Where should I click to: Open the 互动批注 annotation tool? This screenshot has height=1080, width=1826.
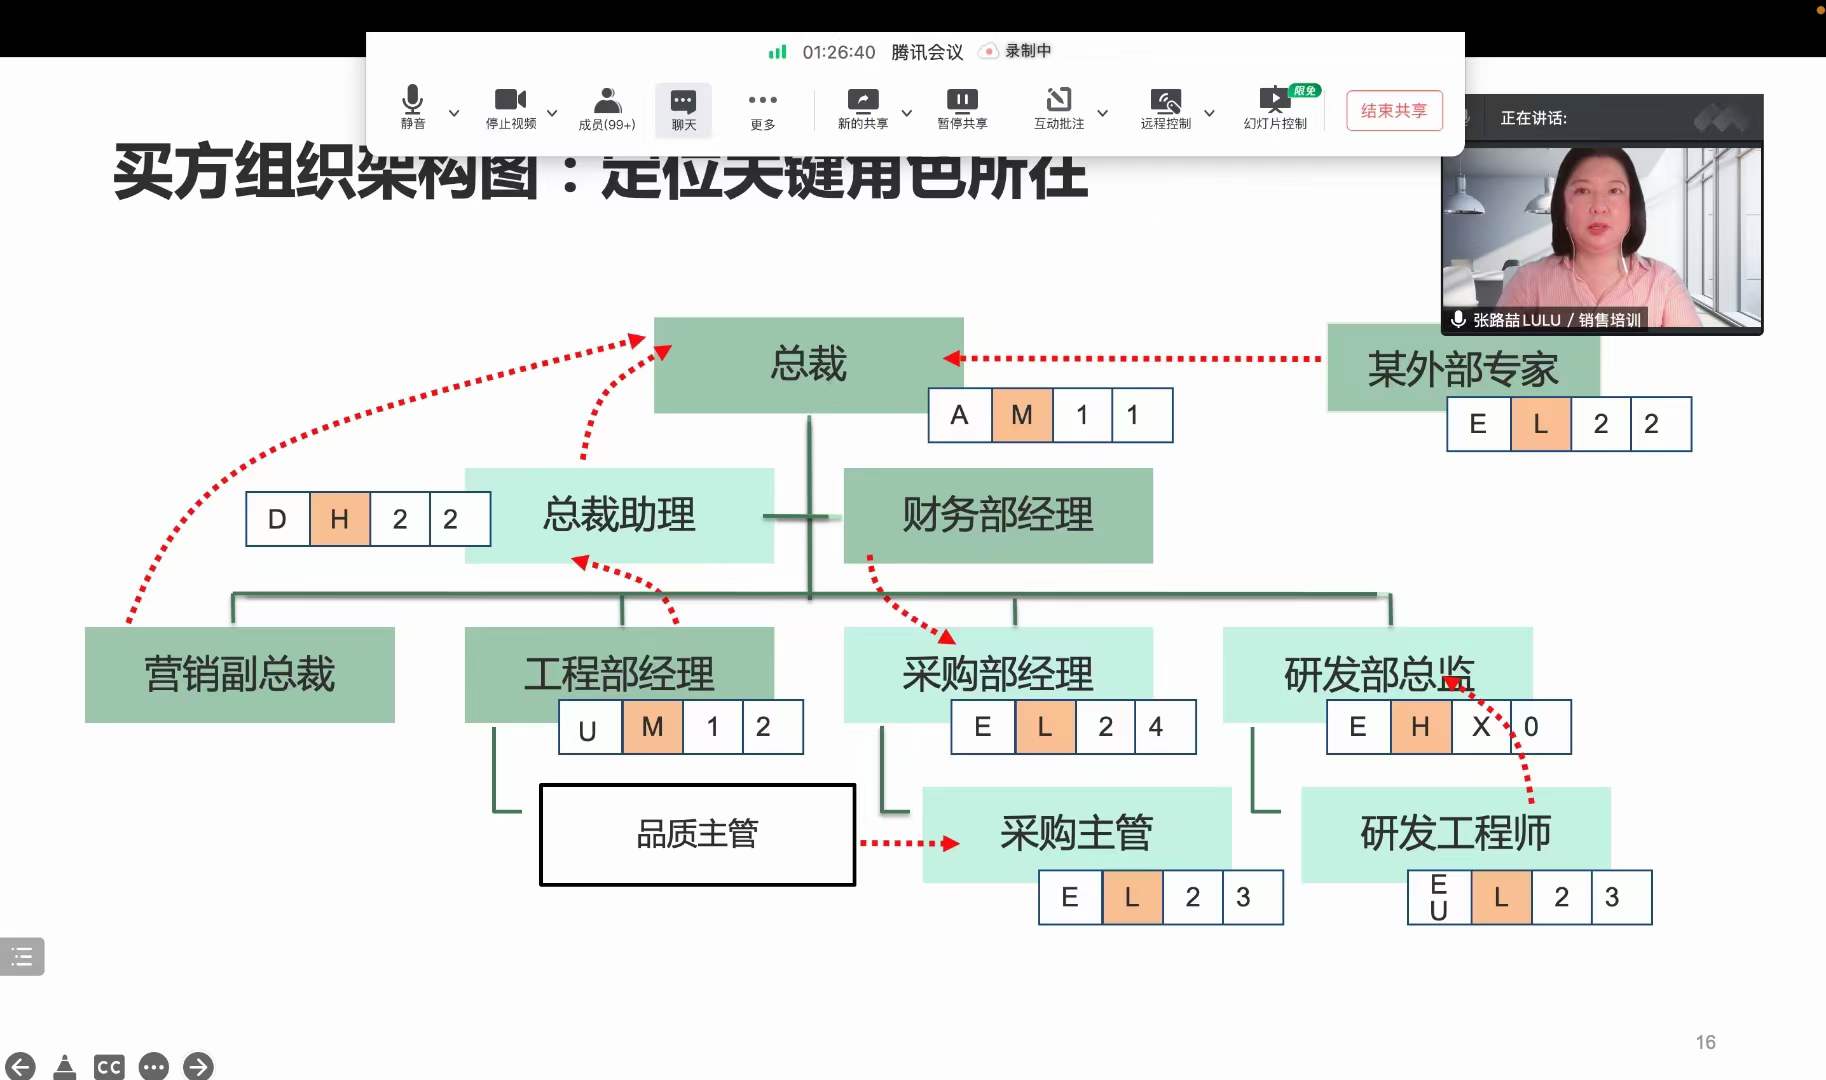point(1059,108)
